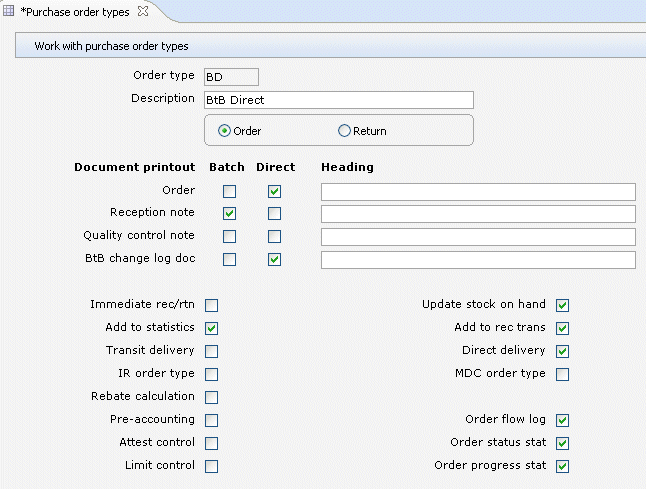Check Direct for Quality control note
The height and width of the screenshot is (489, 646).
click(275, 237)
